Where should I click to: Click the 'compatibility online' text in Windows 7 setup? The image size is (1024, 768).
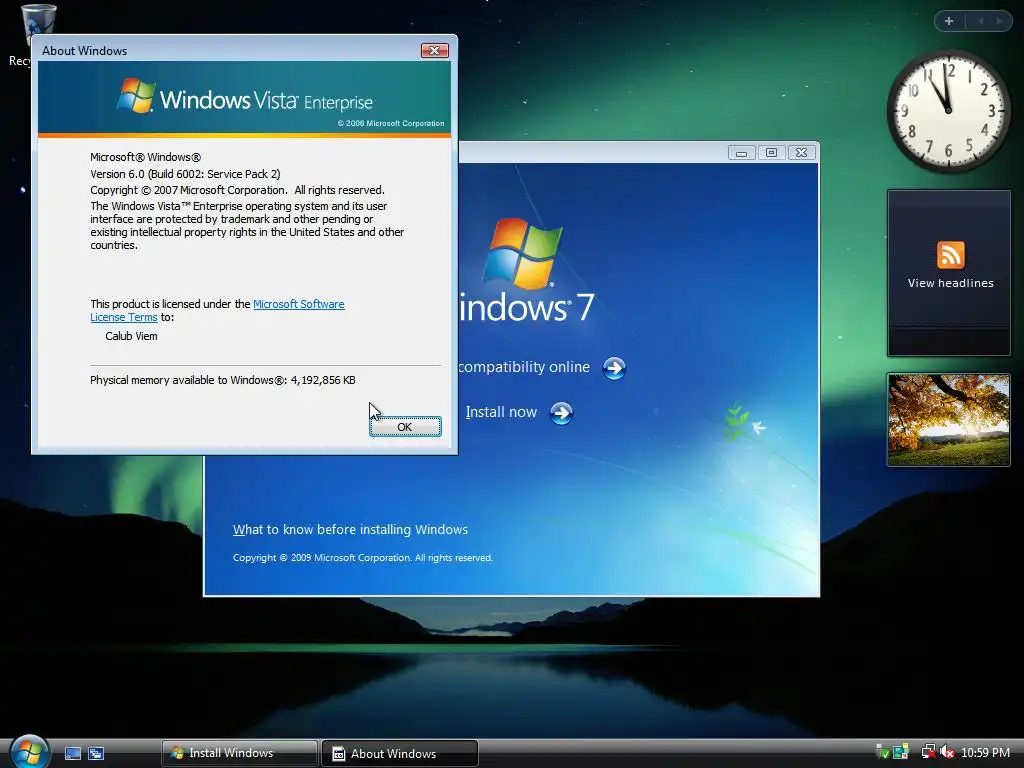pyautogui.click(x=524, y=367)
